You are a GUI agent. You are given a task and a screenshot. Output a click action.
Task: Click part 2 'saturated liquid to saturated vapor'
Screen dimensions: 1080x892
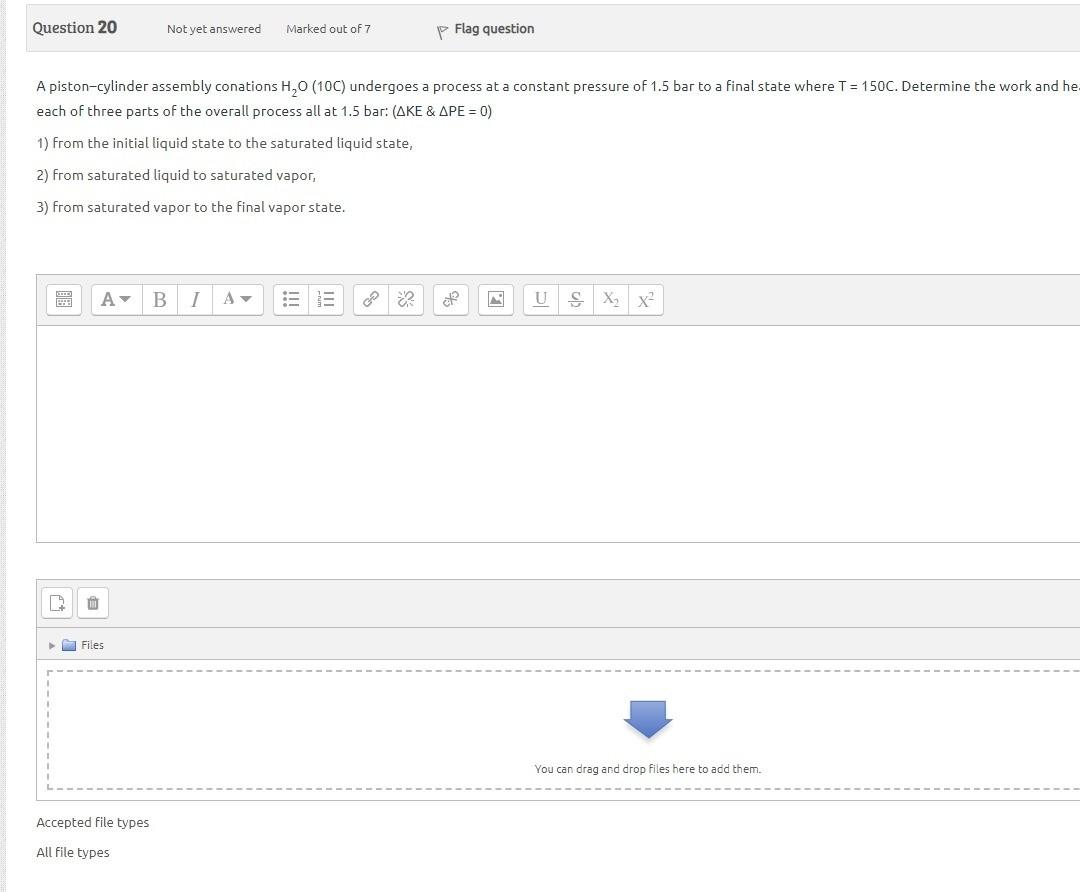[x=176, y=175]
